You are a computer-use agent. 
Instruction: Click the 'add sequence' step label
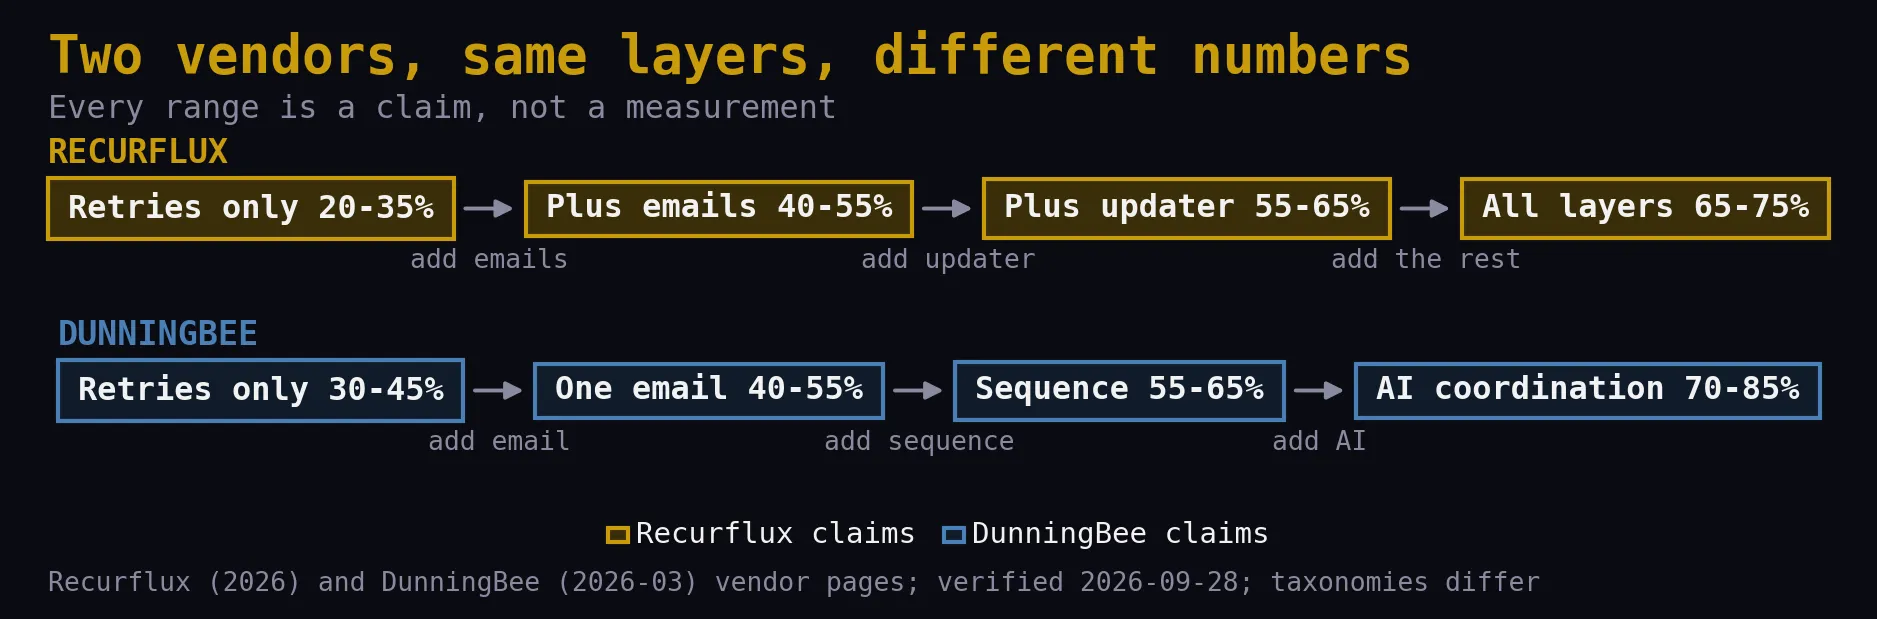click(919, 442)
